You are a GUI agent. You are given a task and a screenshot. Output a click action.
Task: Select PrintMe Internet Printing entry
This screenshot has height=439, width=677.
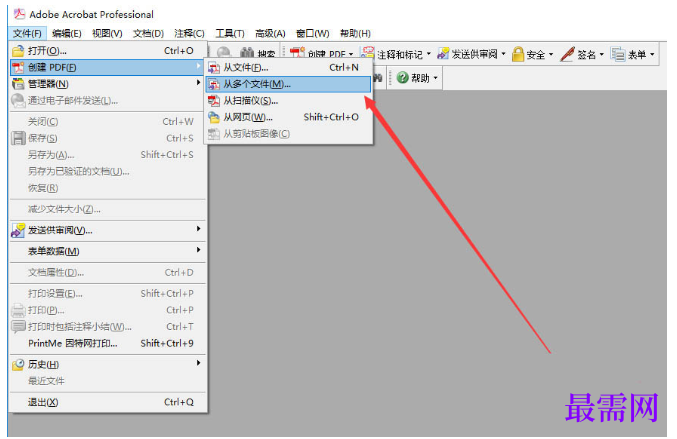point(108,344)
